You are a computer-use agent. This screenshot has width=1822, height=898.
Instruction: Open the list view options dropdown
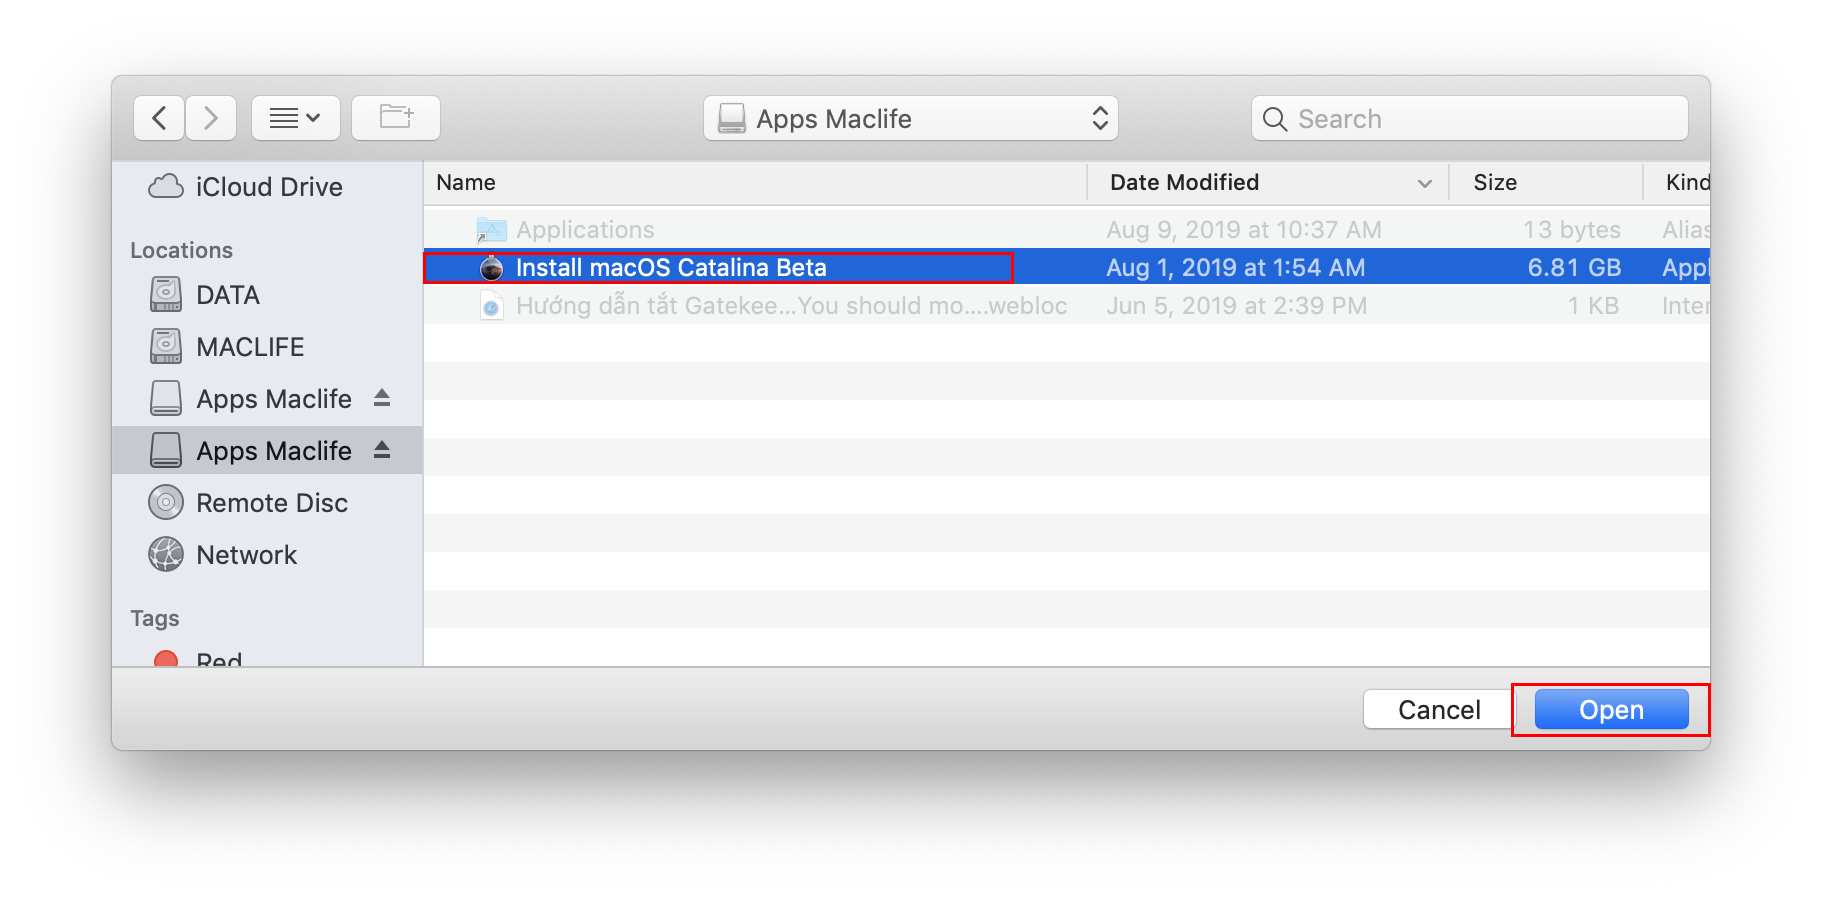click(x=296, y=119)
